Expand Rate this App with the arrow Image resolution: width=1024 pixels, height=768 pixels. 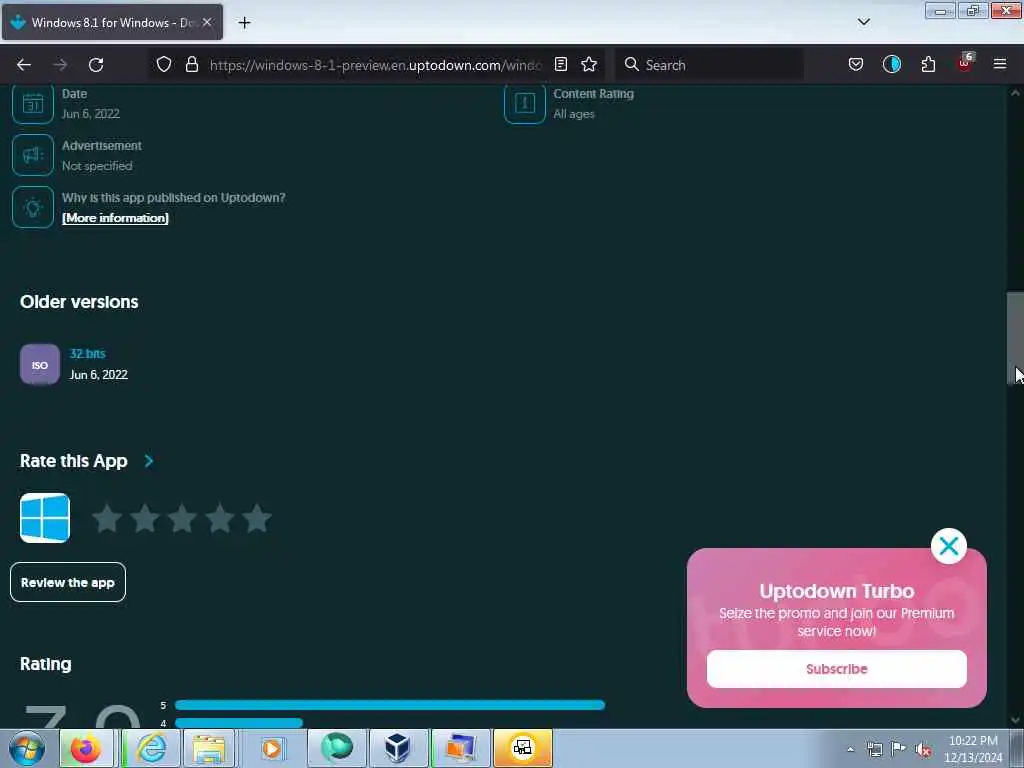tap(149, 461)
